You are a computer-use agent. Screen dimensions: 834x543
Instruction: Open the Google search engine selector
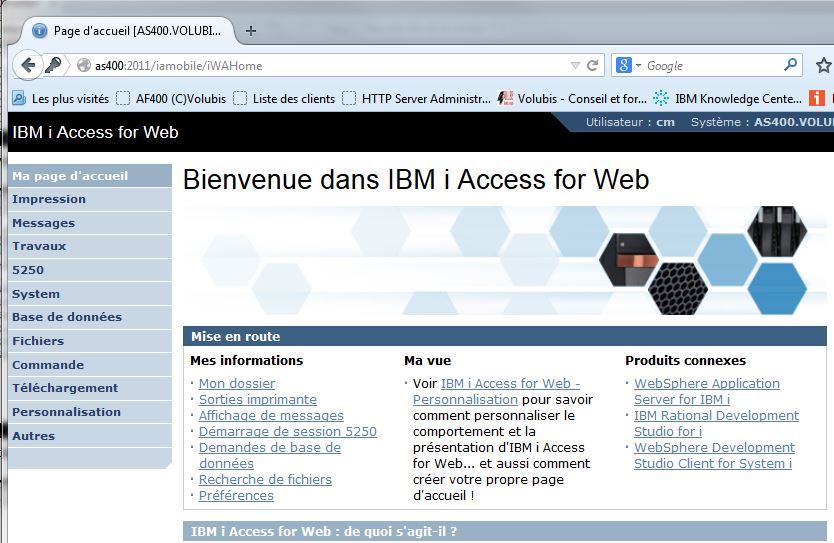[628, 65]
